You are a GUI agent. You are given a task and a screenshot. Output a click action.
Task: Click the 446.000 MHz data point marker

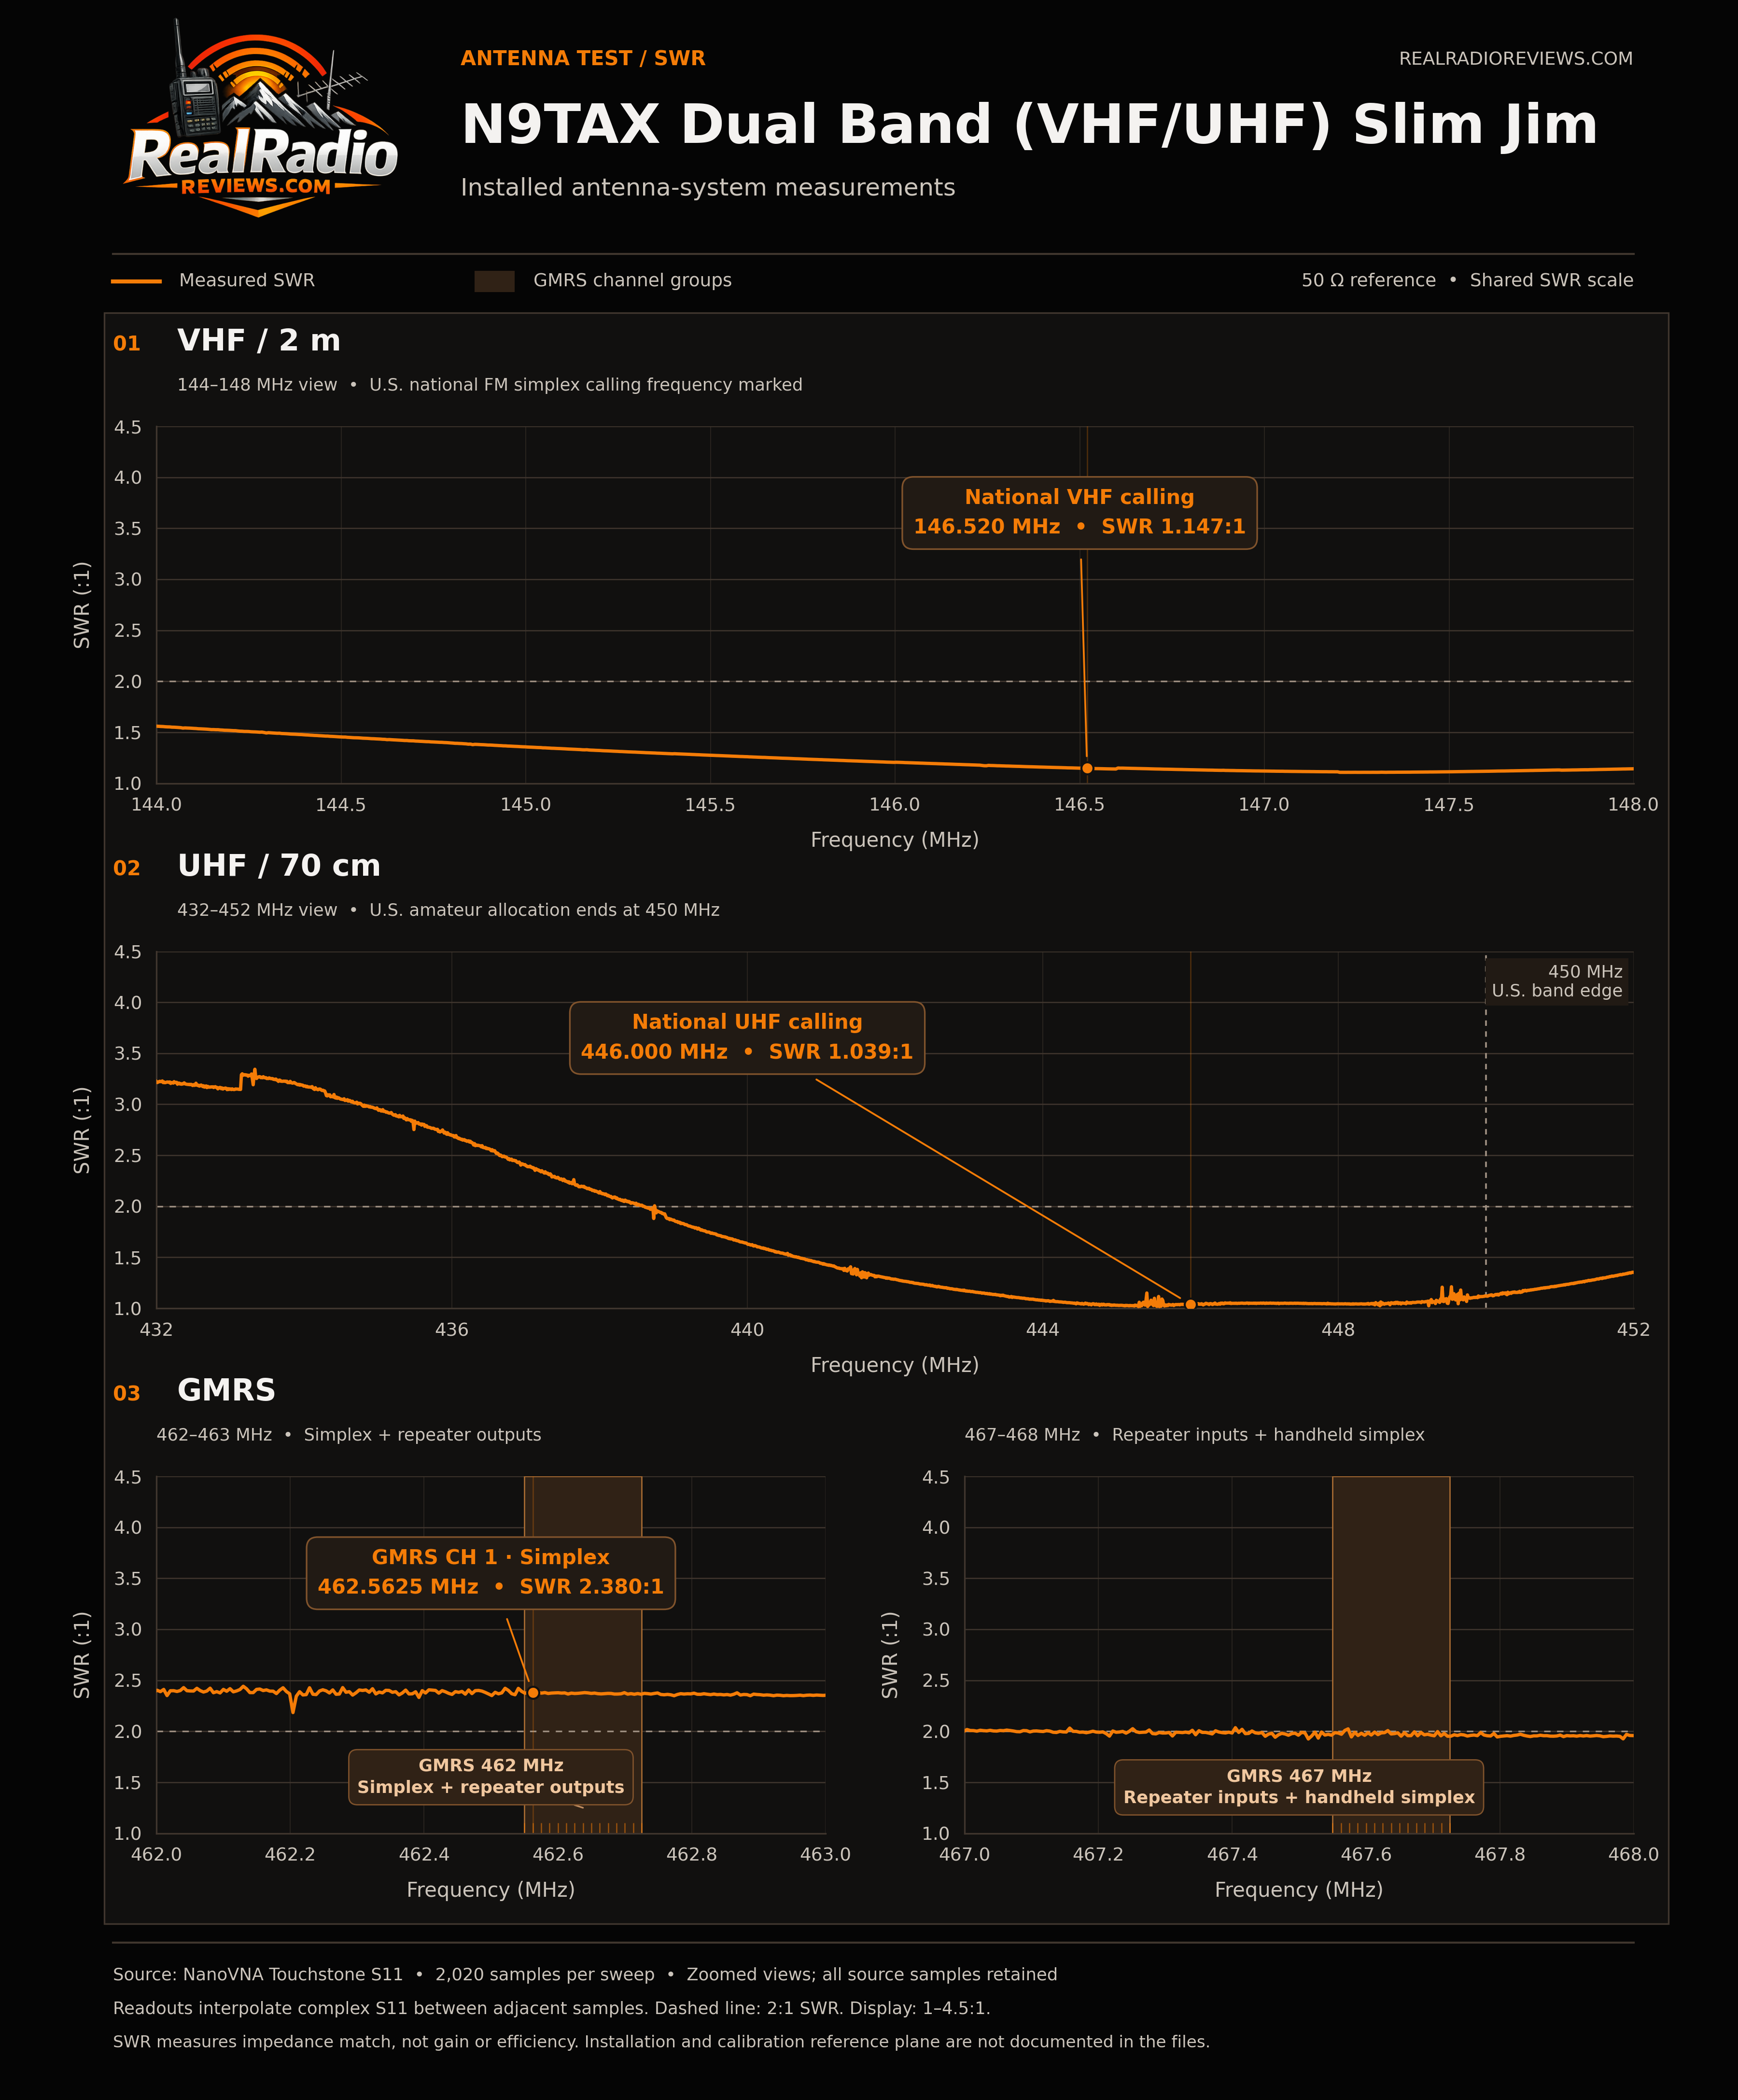point(1190,1304)
